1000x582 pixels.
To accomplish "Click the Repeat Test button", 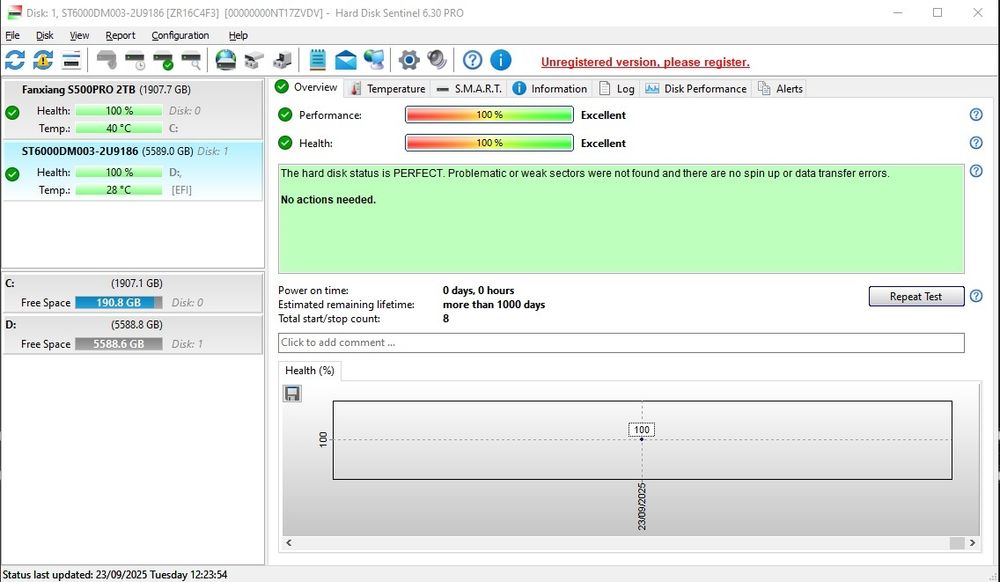I will pyautogui.click(x=916, y=296).
